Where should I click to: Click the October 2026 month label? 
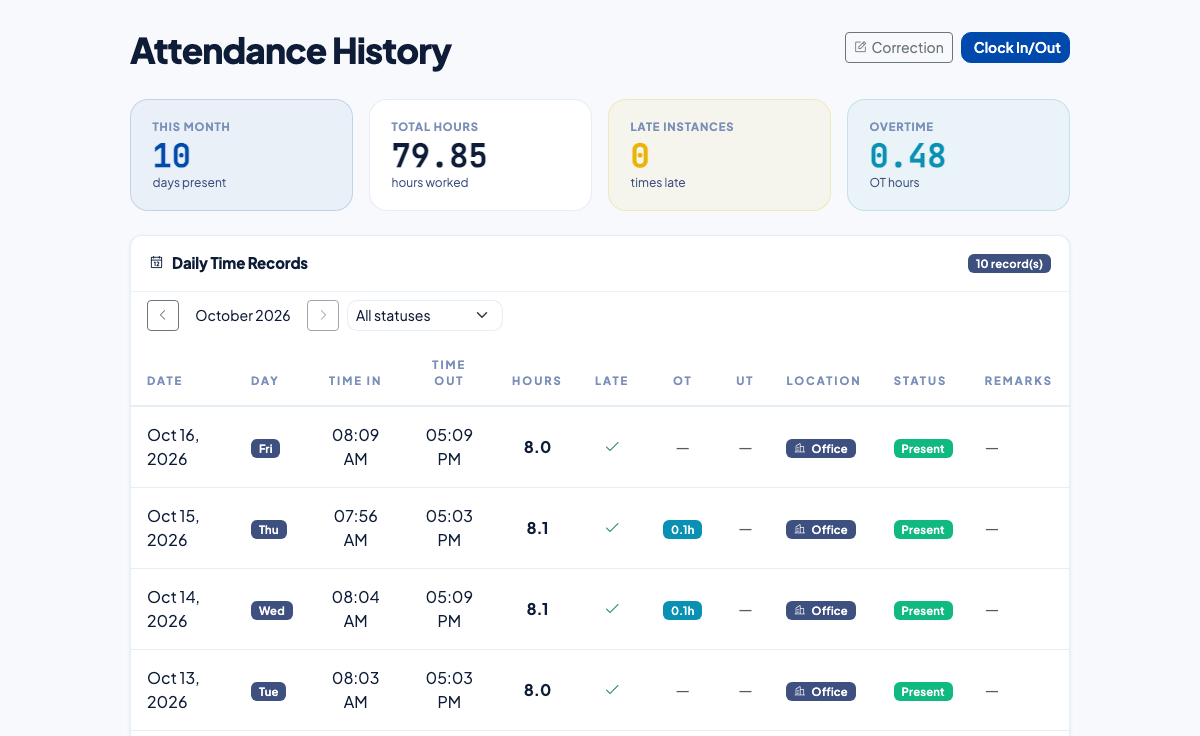pyautogui.click(x=243, y=315)
